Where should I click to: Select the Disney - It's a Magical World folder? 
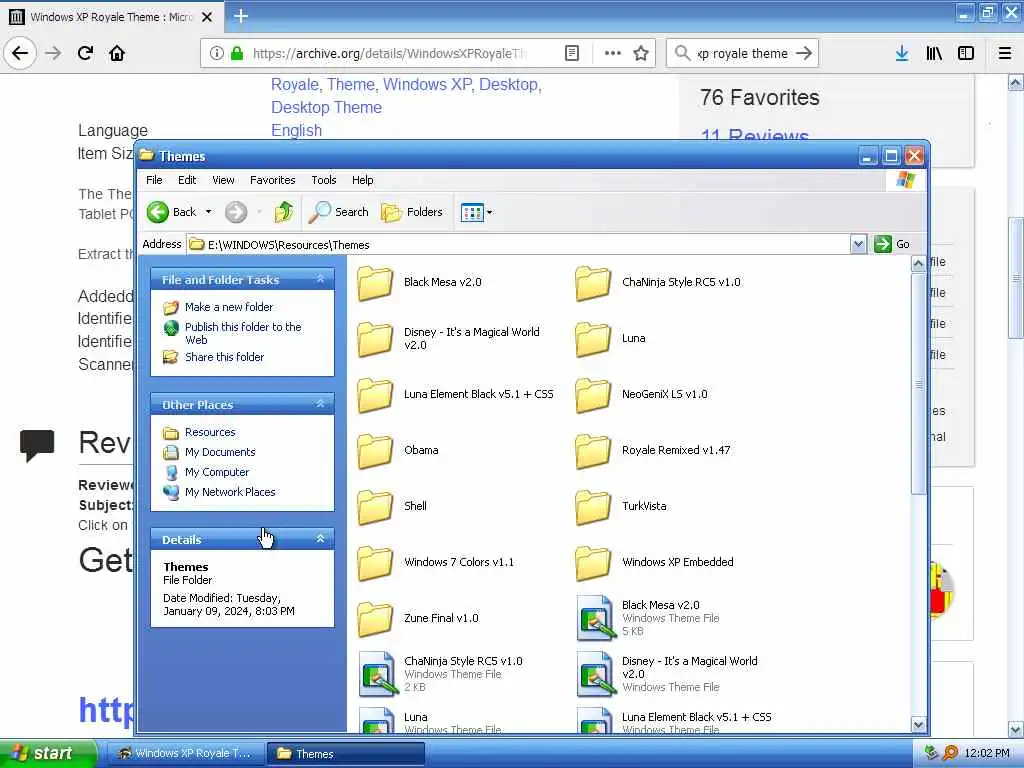[x=449, y=338]
